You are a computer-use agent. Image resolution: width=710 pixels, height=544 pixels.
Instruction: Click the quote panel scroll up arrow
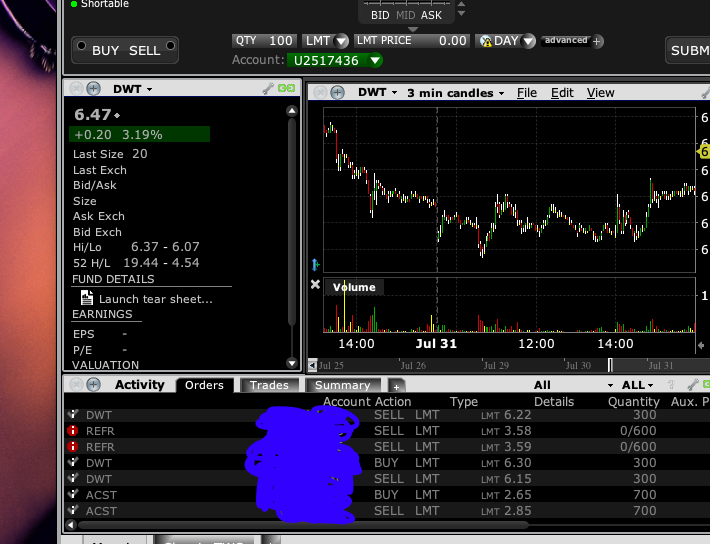tap(292, 111)
